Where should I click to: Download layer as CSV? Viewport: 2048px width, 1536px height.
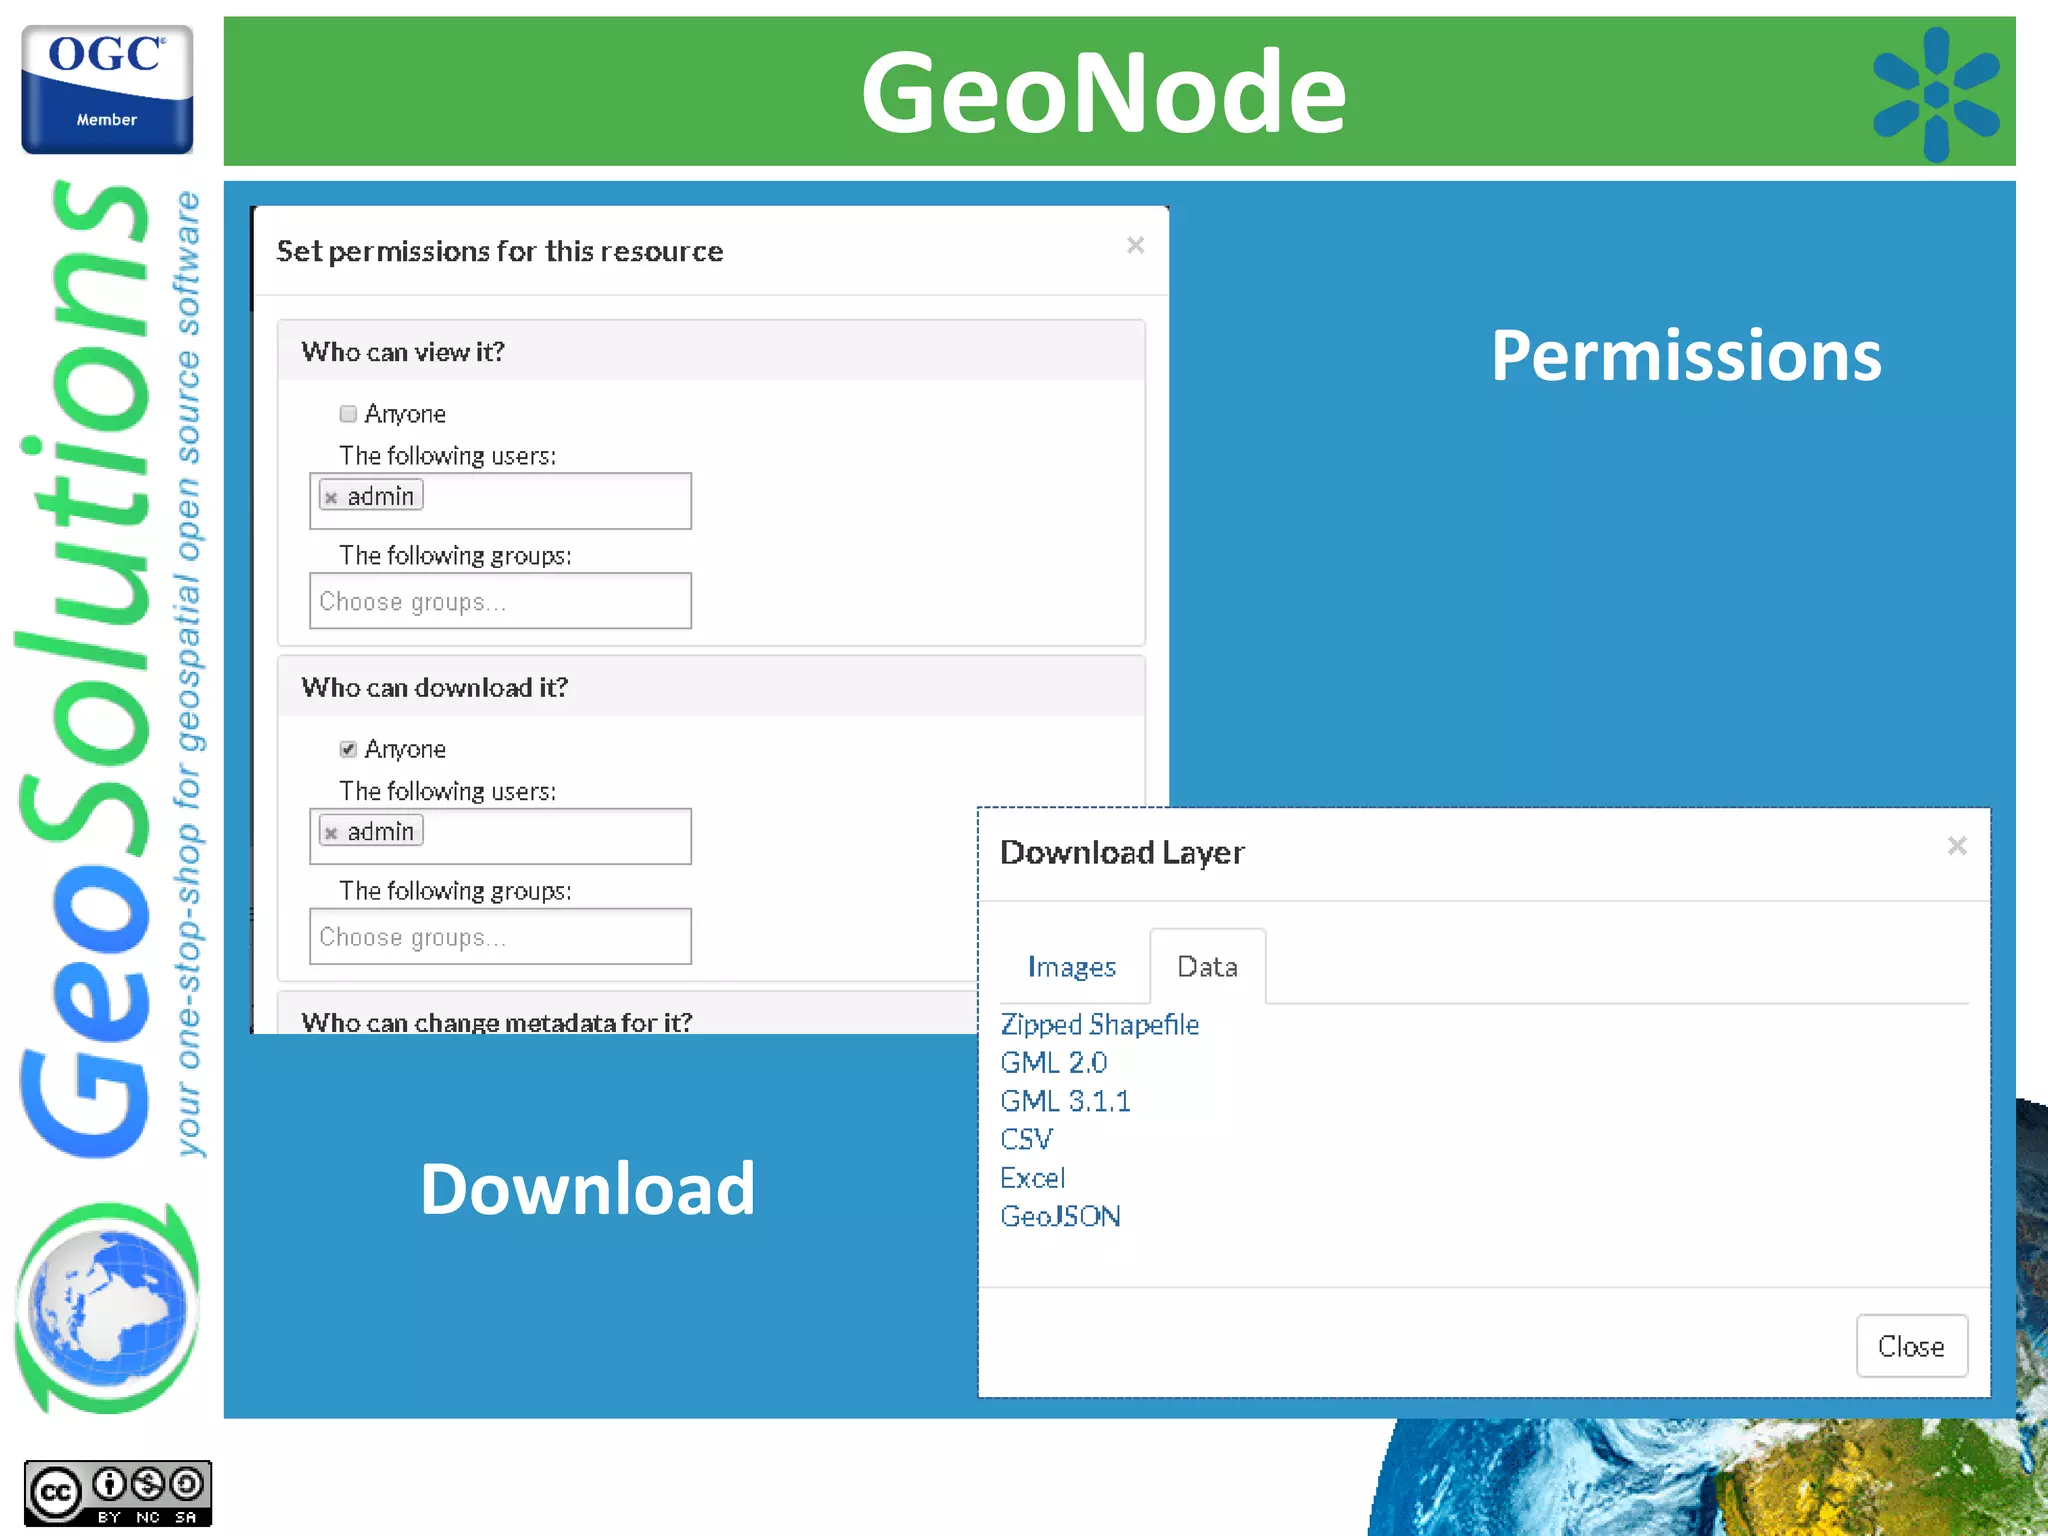pyautogui.click(x=1026, y=1139)
